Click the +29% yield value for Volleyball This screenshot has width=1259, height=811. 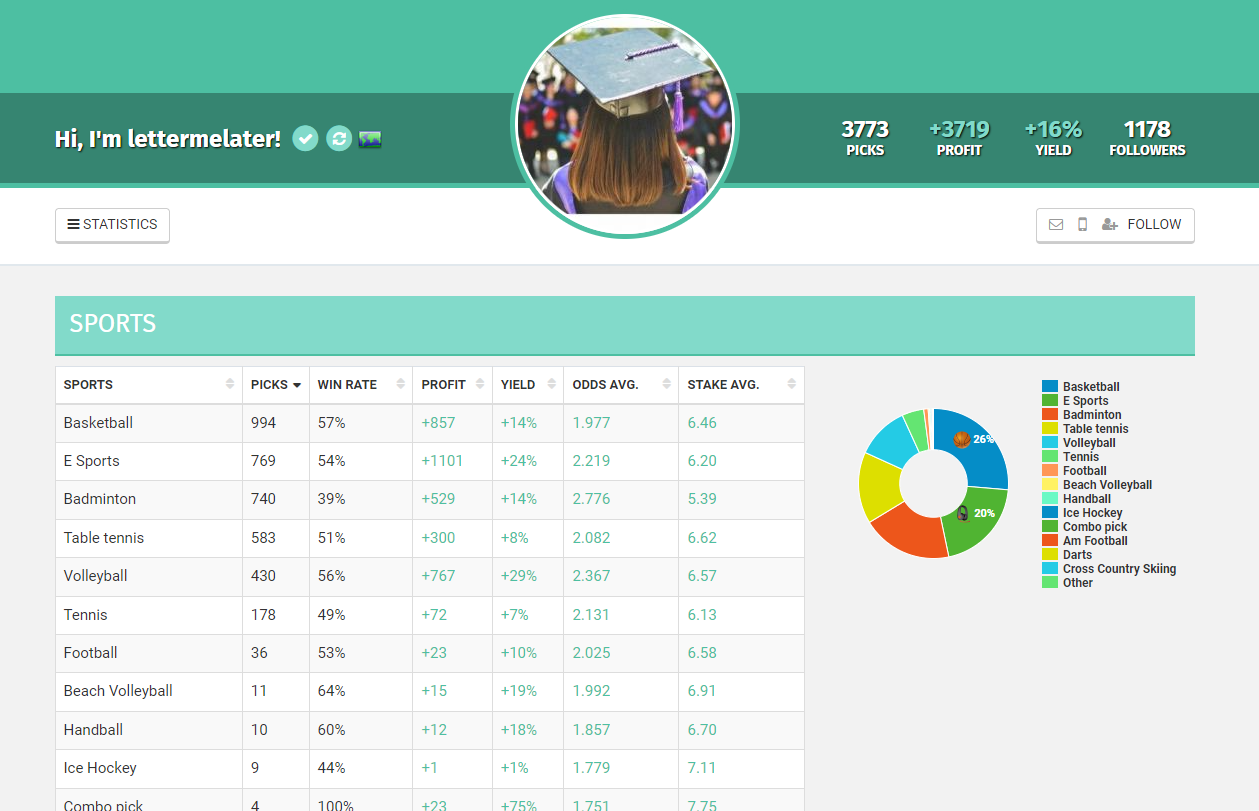click(519, 576)
